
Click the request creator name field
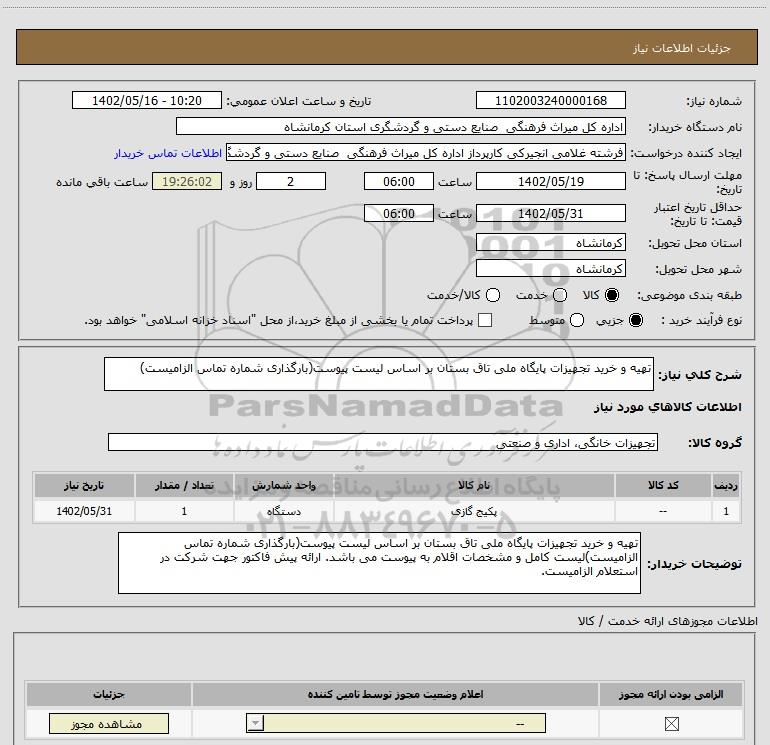[426, 152]
